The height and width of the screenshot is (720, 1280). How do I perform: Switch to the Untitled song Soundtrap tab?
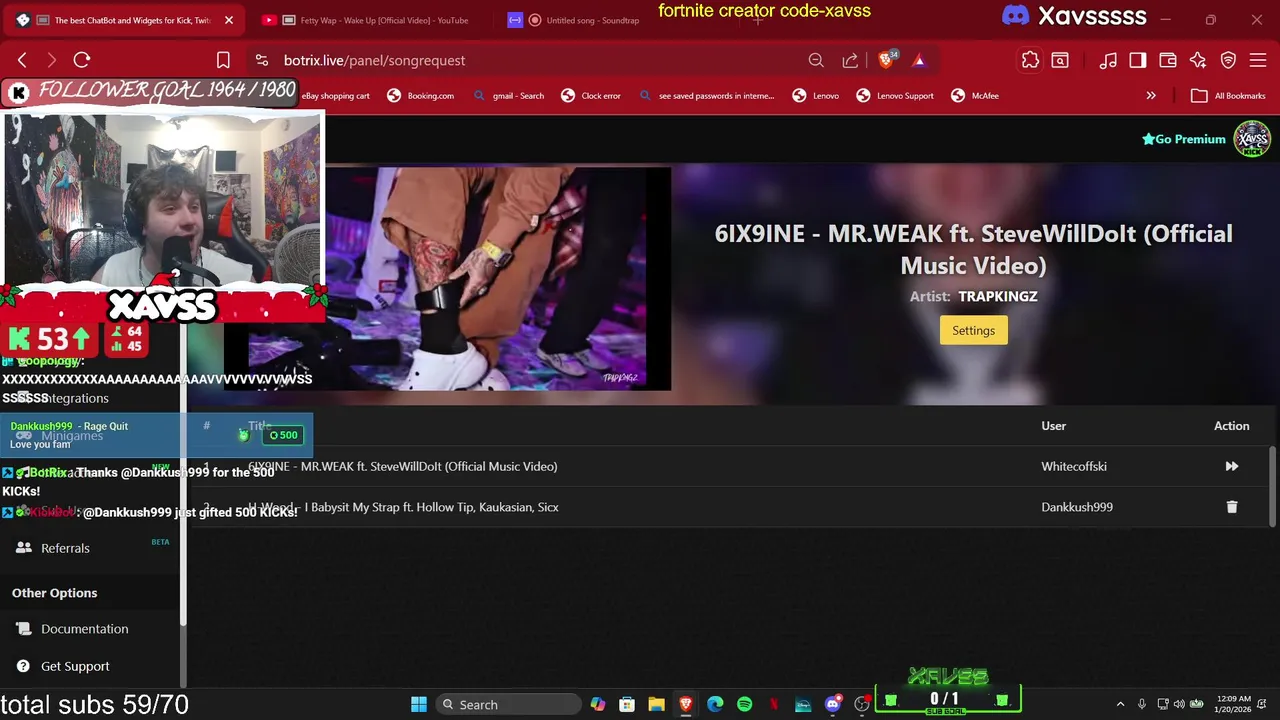click(x=590, y=20)
